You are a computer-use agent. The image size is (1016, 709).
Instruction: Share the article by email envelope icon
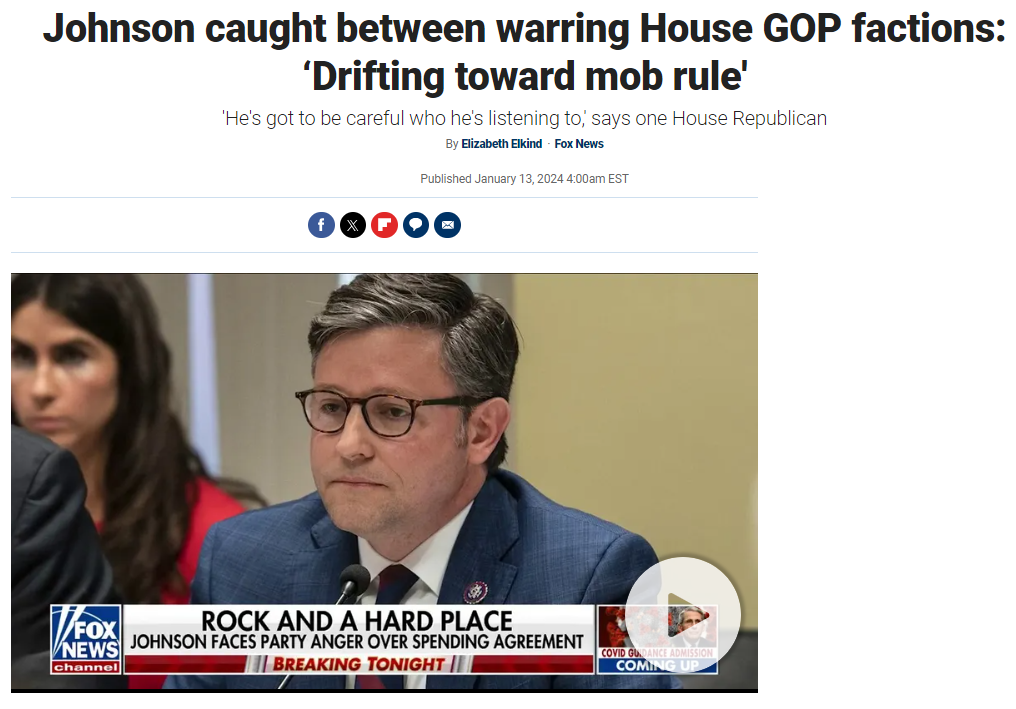(x=448, y=225)
